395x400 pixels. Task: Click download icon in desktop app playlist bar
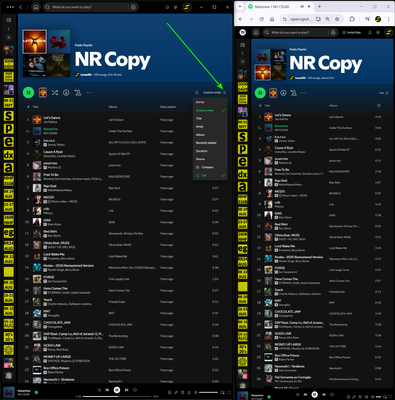pyautogui.click(x=66, y=93)
